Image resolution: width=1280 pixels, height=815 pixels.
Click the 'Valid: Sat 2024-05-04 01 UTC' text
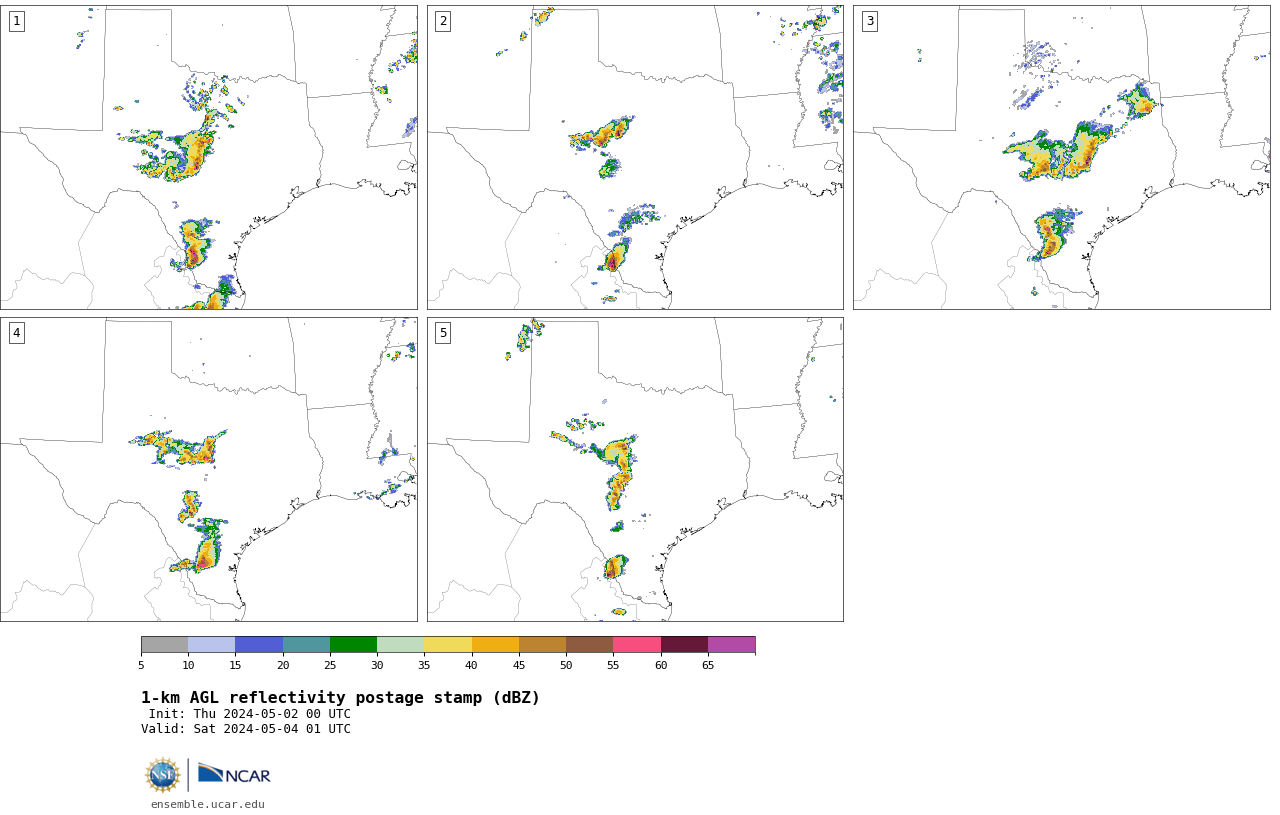point(246,729)
